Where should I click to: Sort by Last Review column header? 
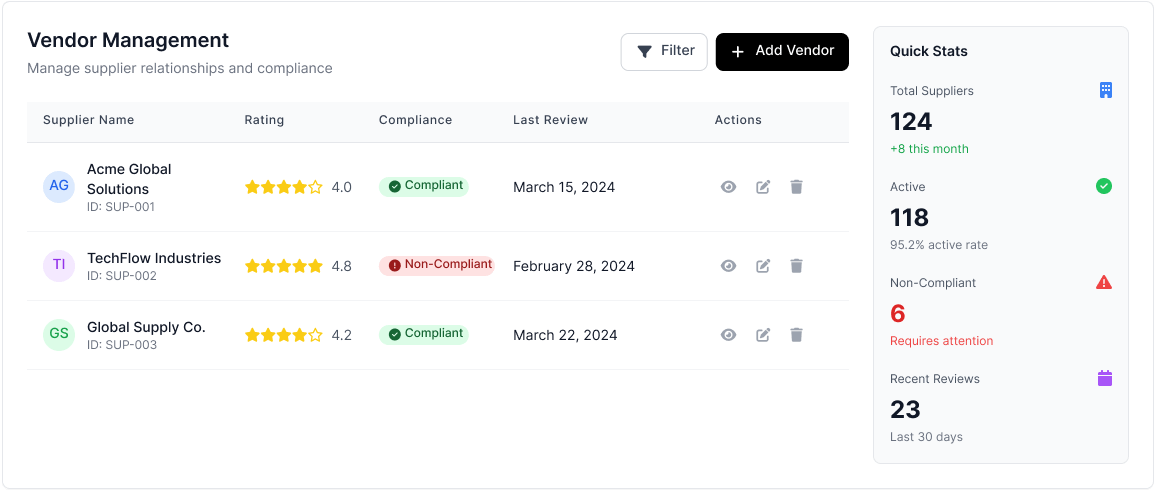[550, 120]
